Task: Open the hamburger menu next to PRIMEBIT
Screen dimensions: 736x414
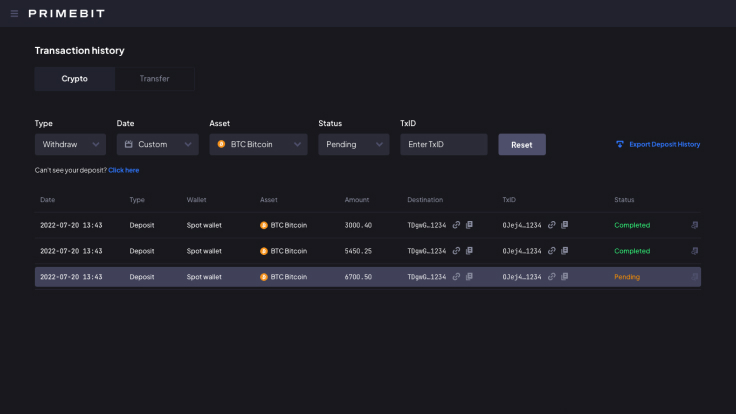Action: [14, 14]
